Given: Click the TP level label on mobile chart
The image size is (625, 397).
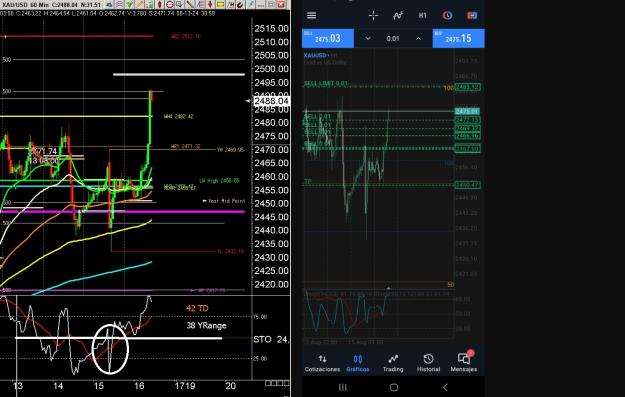Looking at the screenshot, I should [308, 181].
